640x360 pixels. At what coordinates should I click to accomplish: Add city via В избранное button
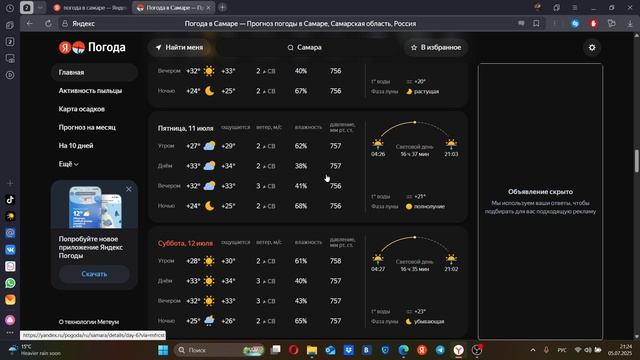pyautogui.click(x=436, y=47)
